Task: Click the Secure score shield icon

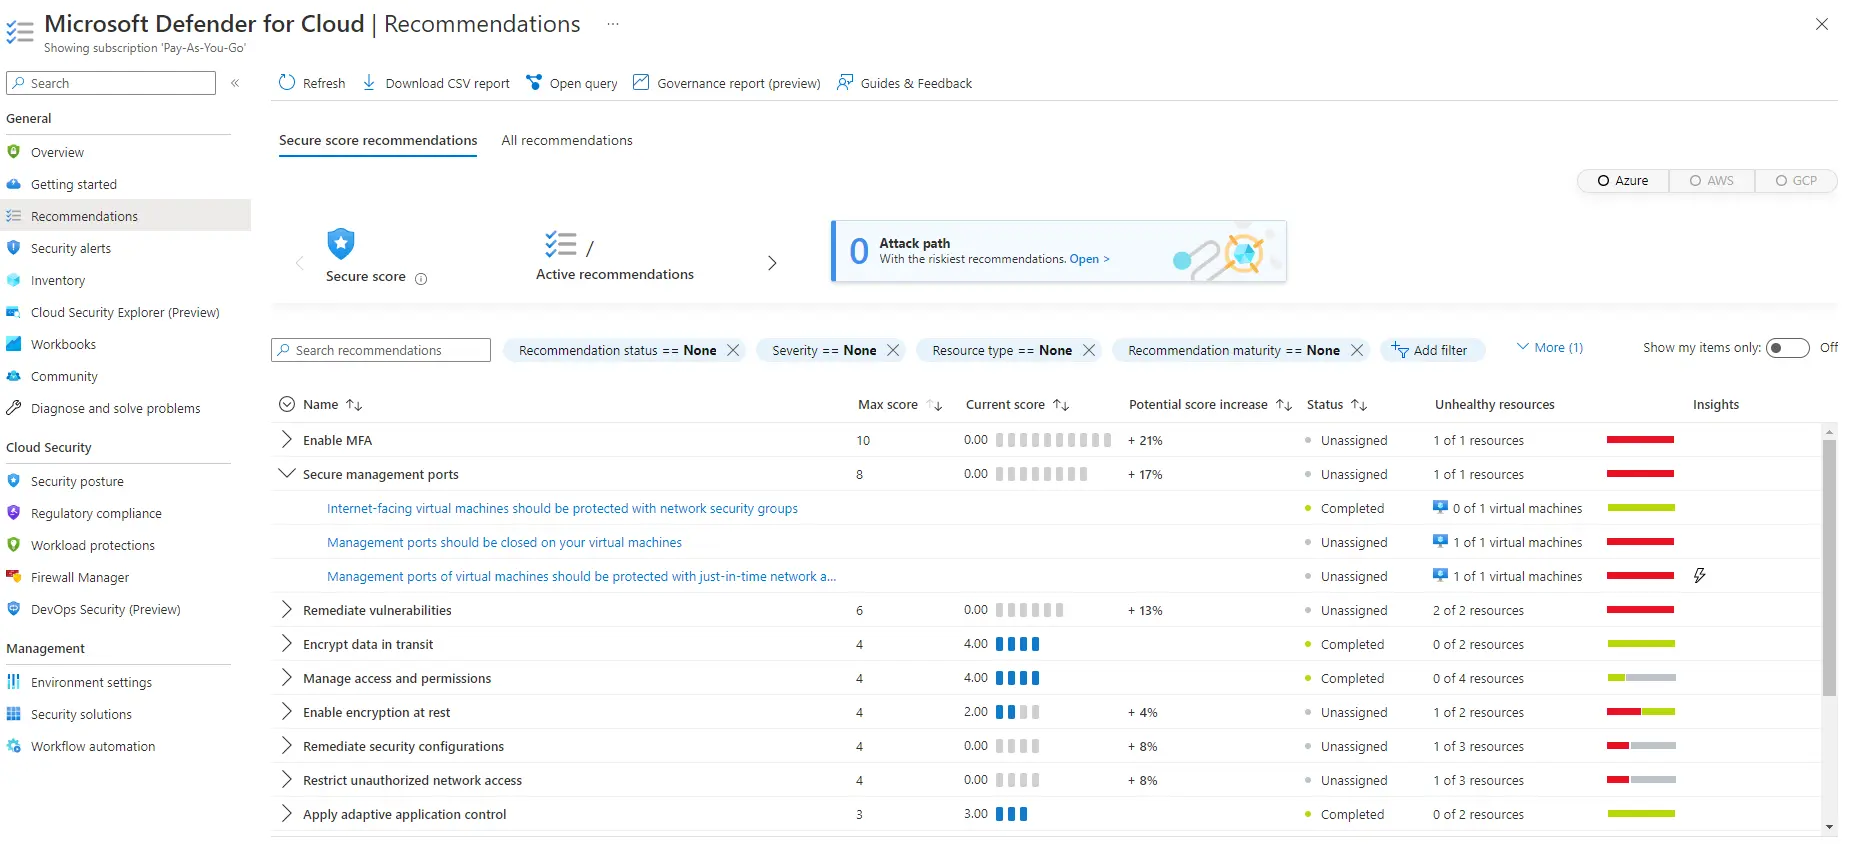Action: pyautogui.click(x=341, y=243)
